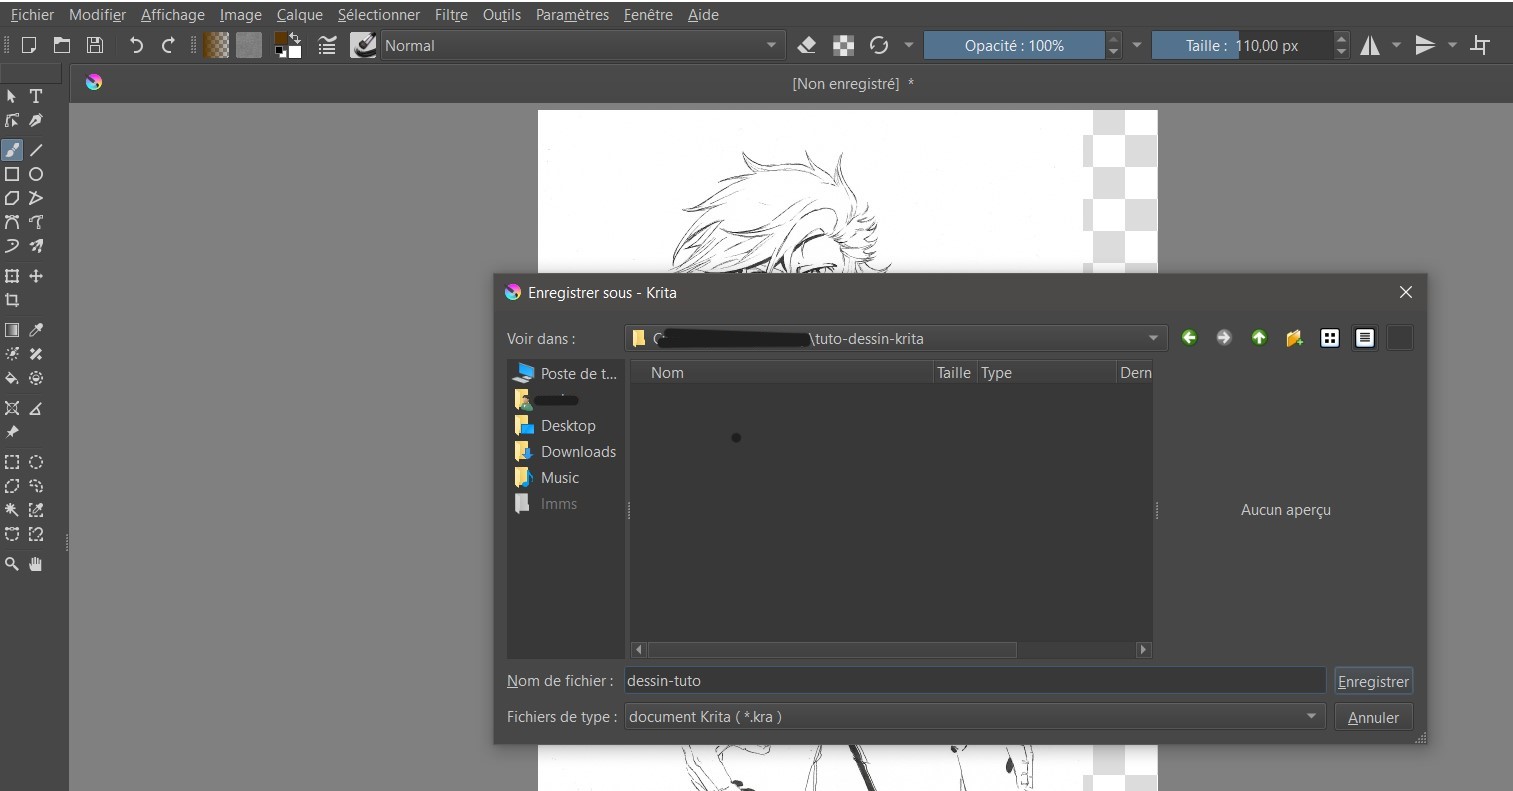Open the Aide menu

point(703,15)
